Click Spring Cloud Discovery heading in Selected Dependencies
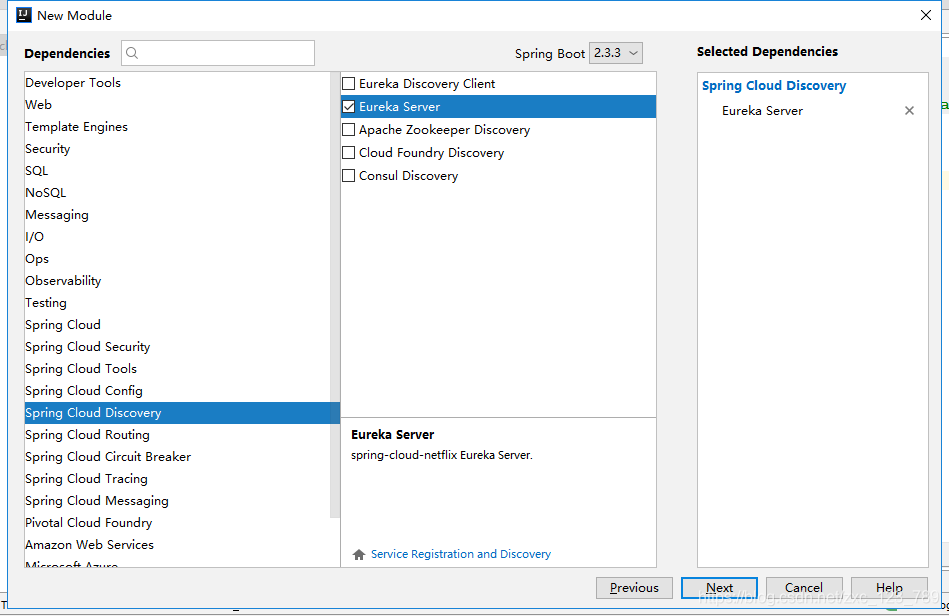 [x=773, y=86]
